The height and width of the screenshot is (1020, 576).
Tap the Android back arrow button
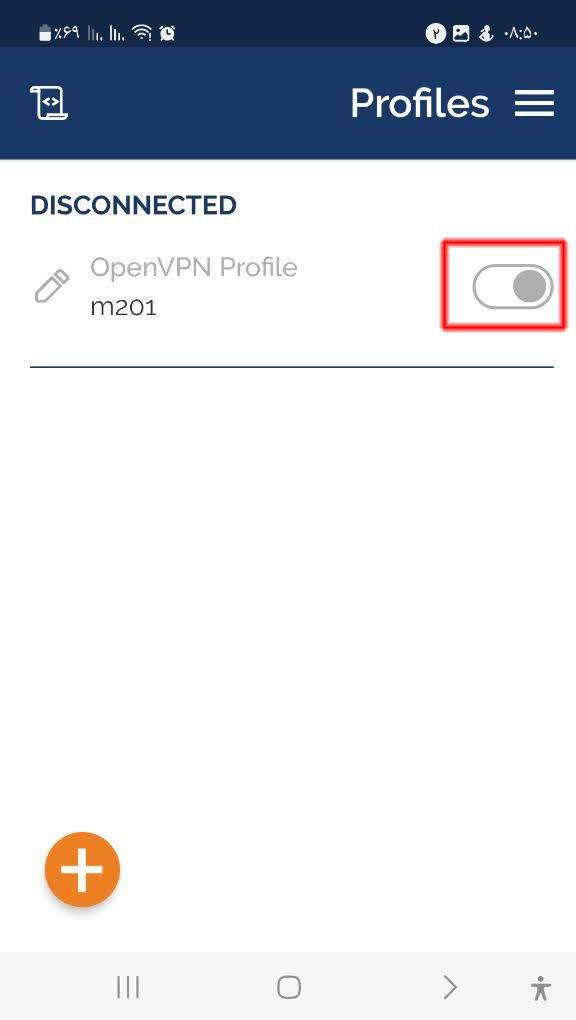[x=450, y=987]
